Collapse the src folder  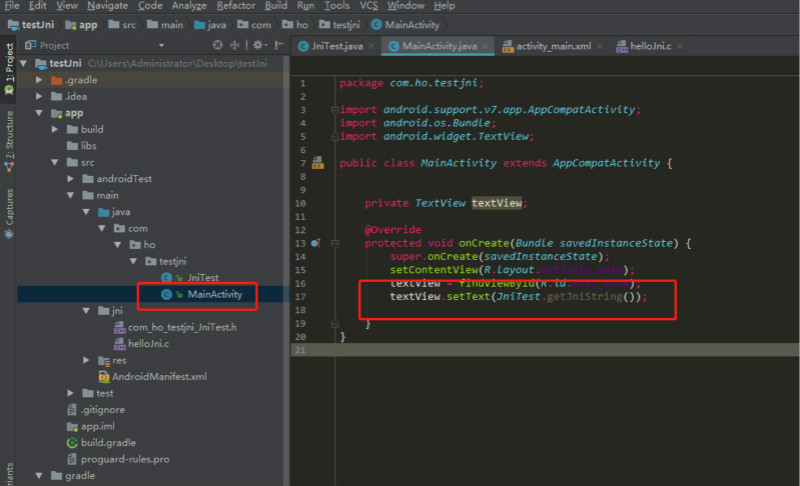tap(55, 162)
